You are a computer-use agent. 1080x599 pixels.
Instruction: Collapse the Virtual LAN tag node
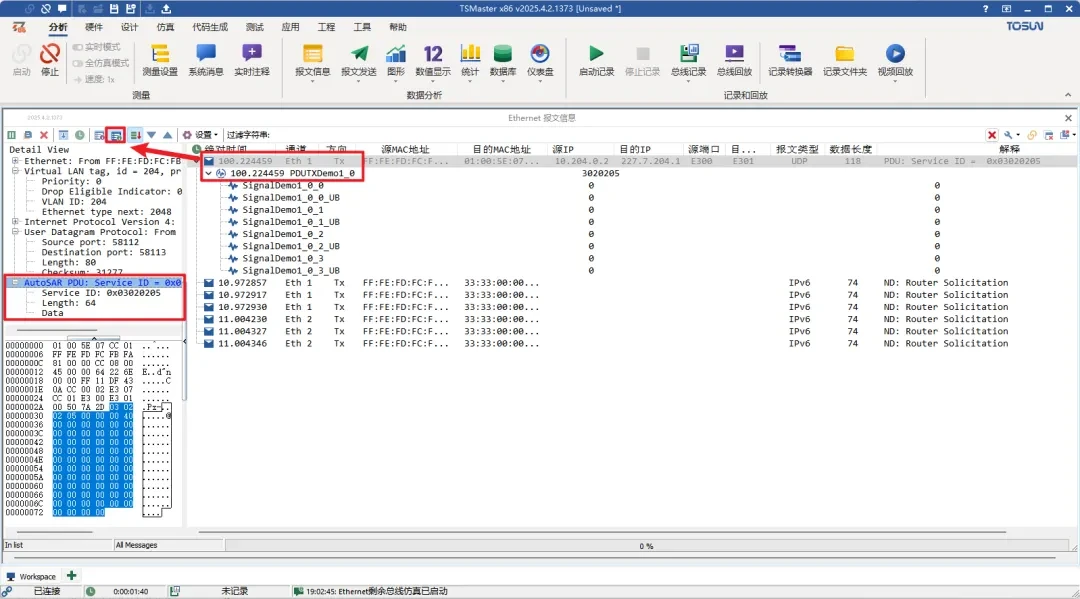pyautogui.click(x=16, y=171)
